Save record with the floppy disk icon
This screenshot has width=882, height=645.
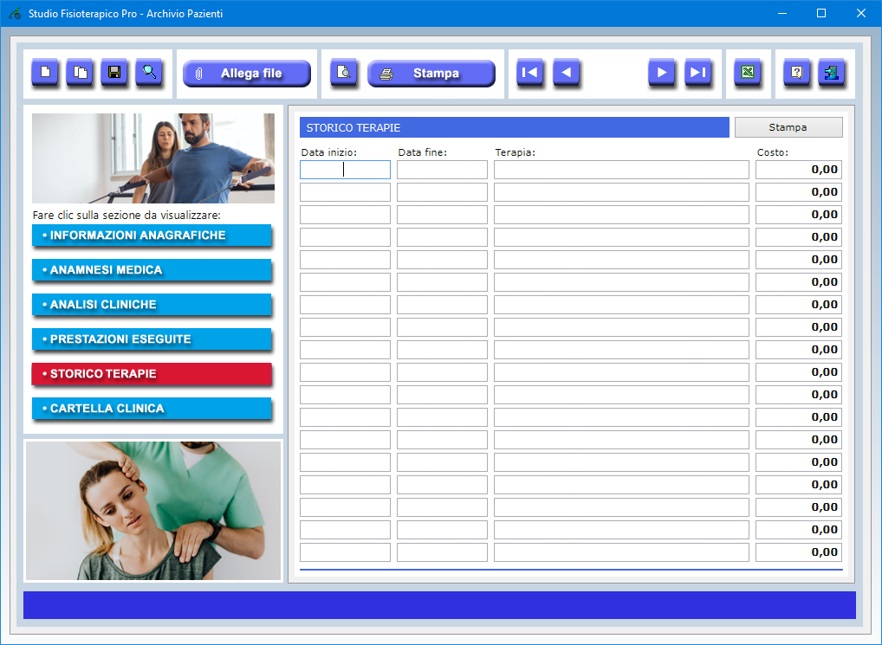pos(114,73)
